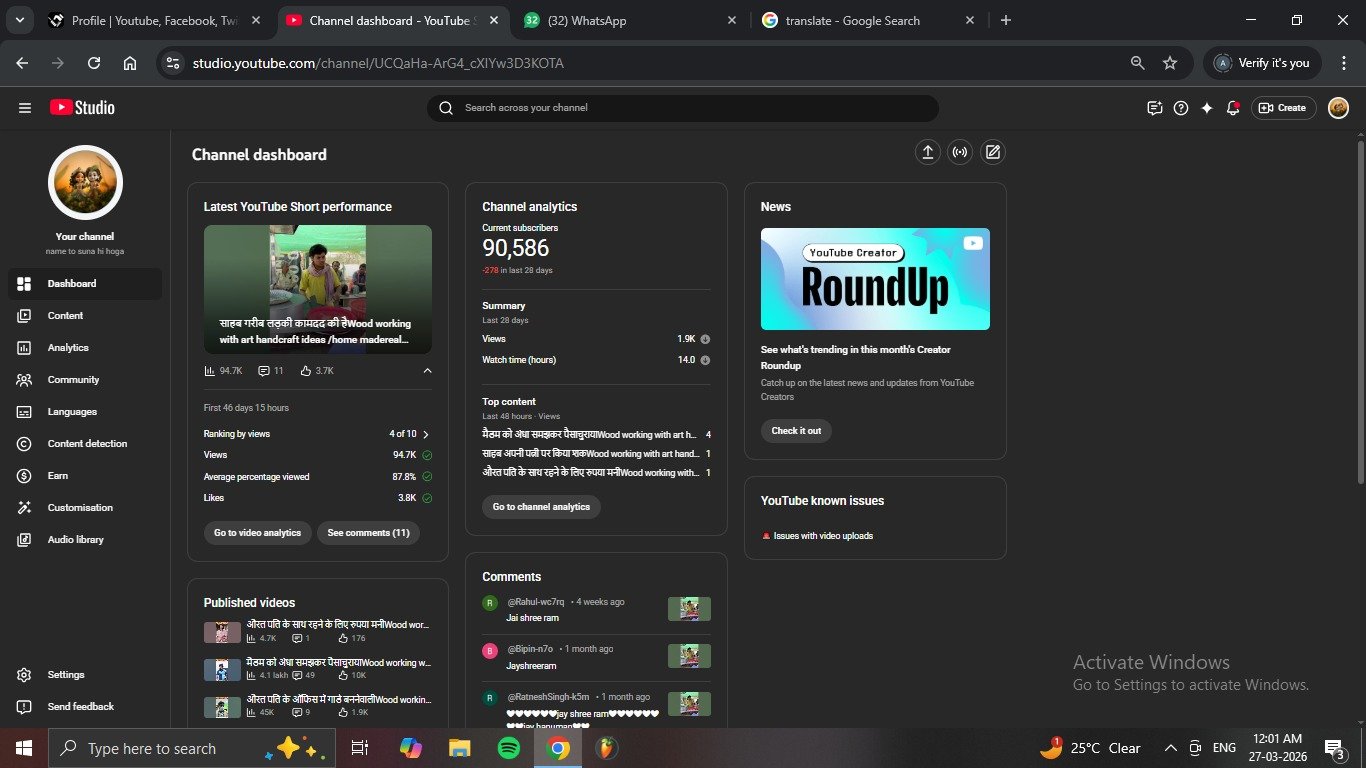
Task: Open the send feedback icon in header
Action: [x=1155, y=108]
